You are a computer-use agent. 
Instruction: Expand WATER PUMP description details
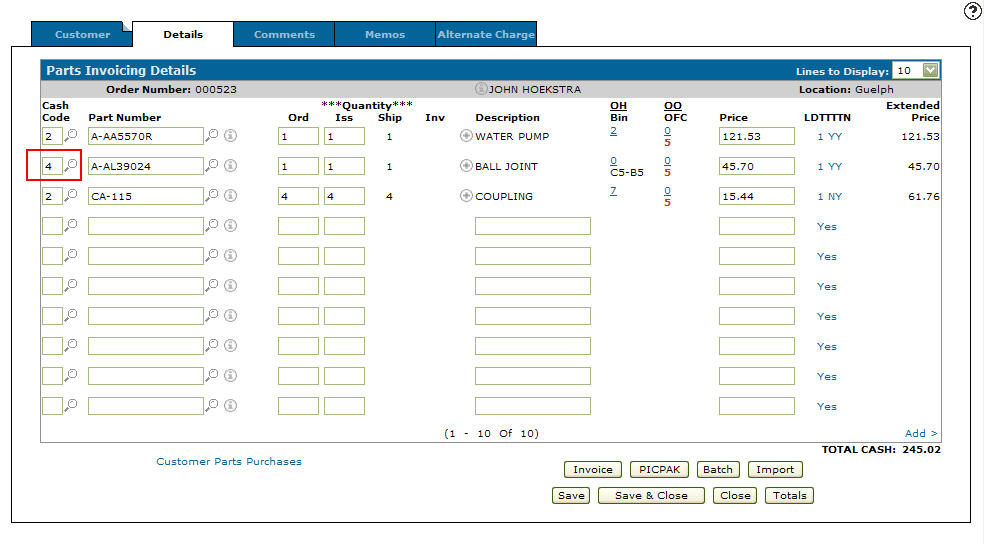click(466, 136)
